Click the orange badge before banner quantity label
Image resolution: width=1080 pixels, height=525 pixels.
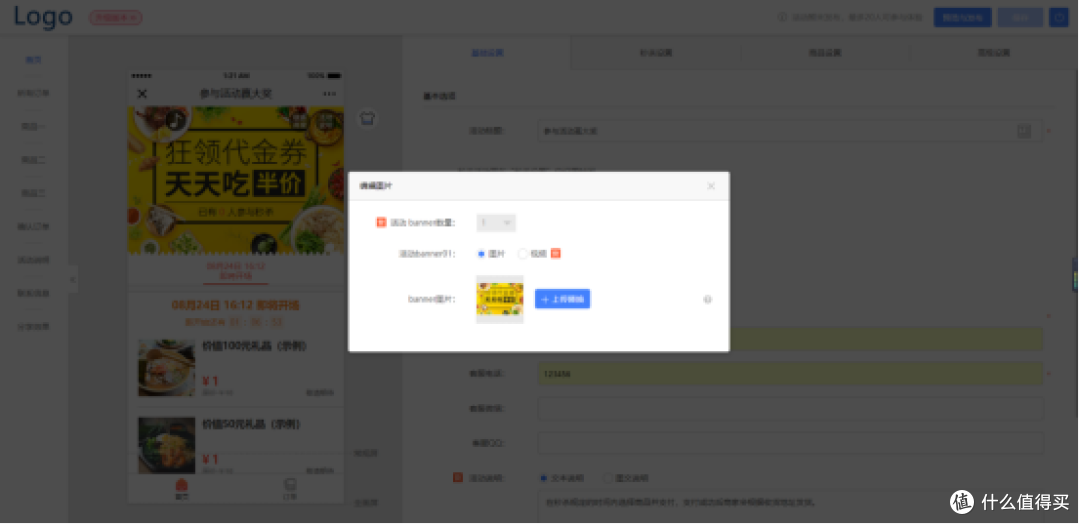coord(381,223)
